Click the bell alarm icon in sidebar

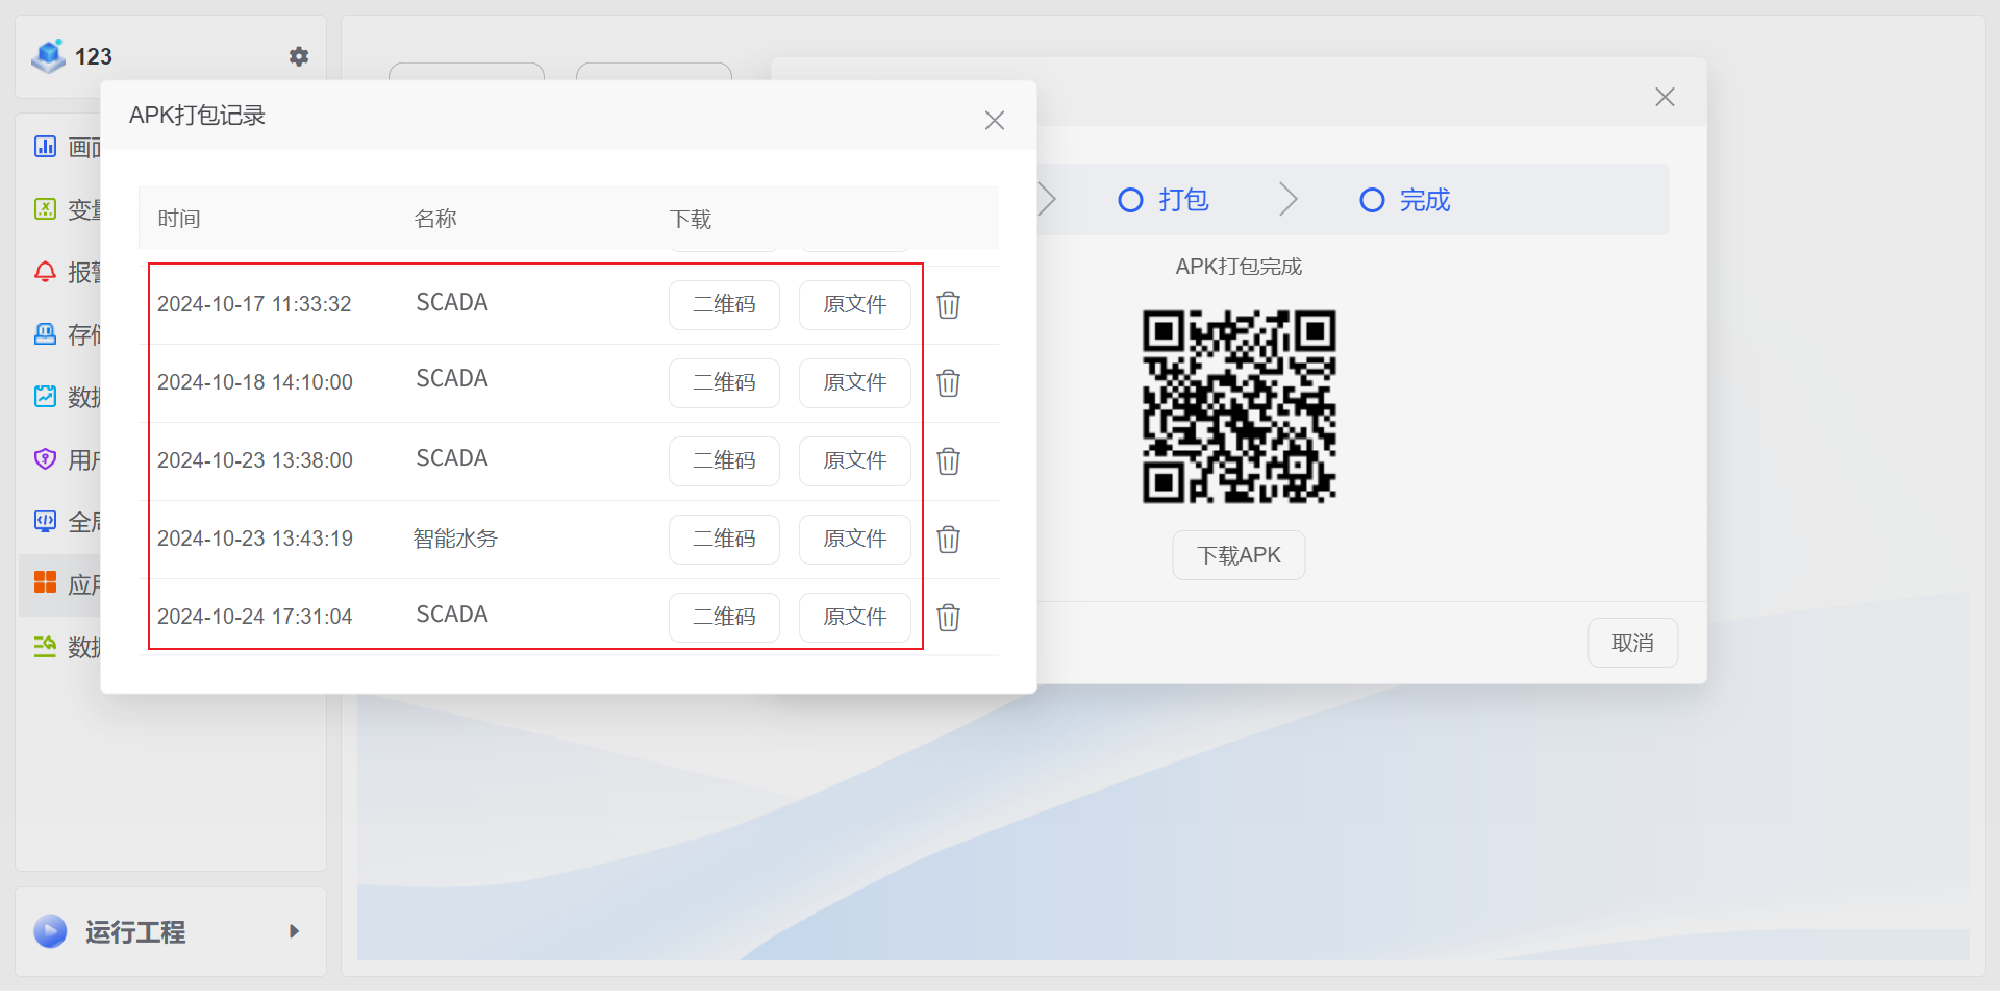(x=45, y=272)
